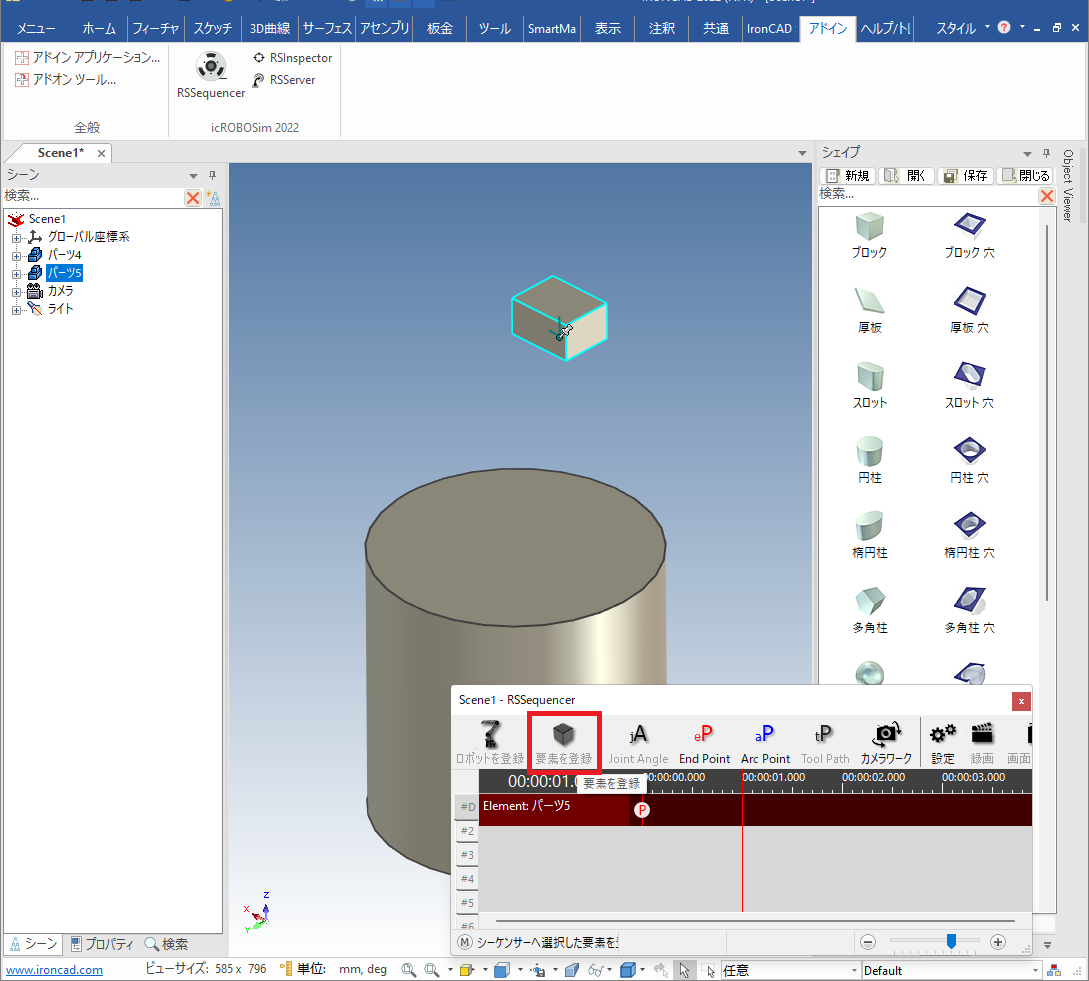1089x981 pixels.
Task: Open the Default style dropdown
Action: pos(1034,970)
